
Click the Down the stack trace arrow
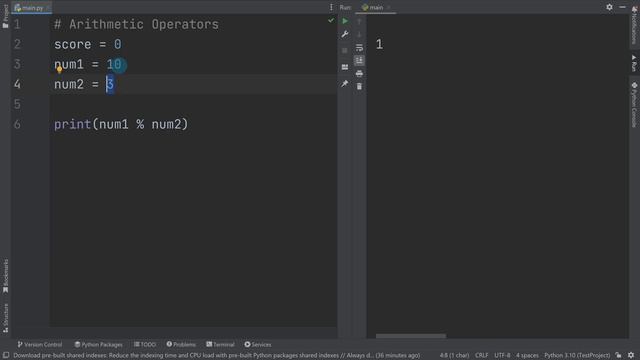pos(359,34)
